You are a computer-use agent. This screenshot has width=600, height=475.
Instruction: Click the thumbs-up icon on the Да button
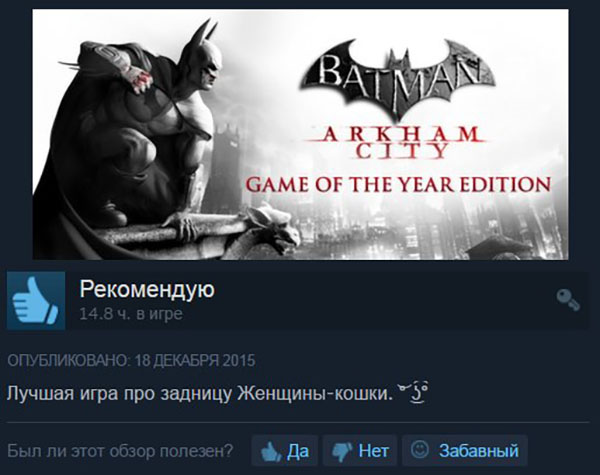click(271, 451)
